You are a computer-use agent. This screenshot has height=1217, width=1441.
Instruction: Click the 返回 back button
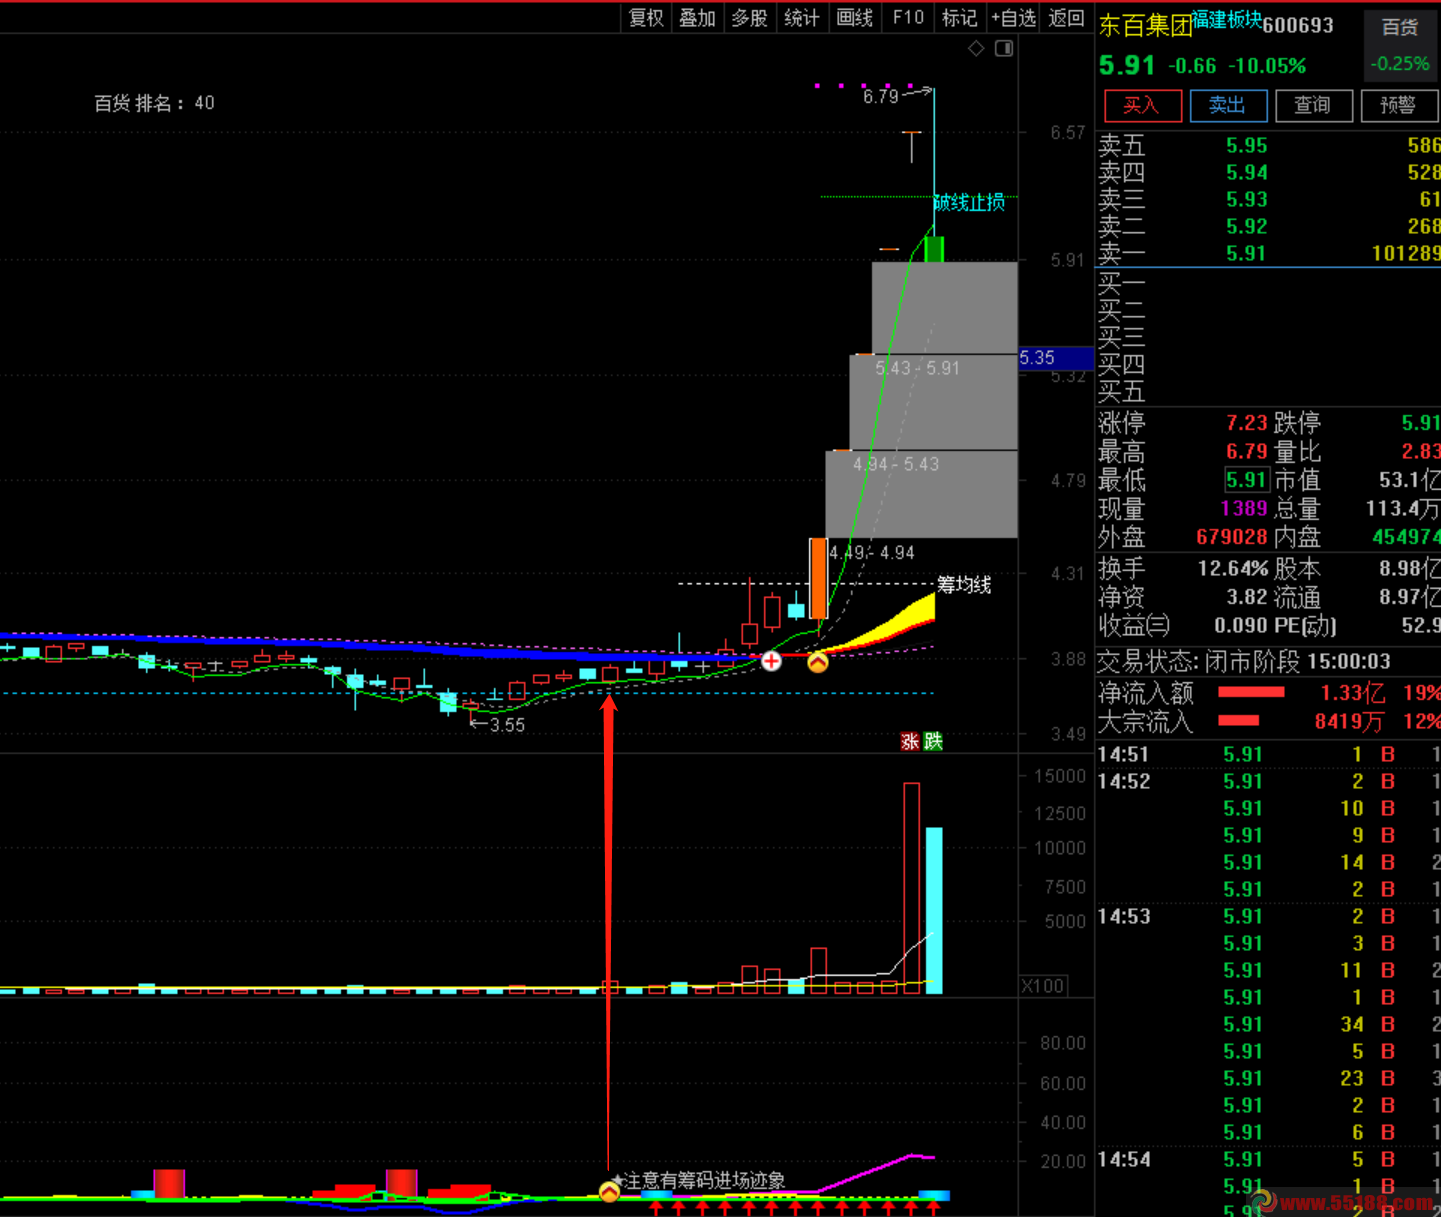pos(1066,17)
